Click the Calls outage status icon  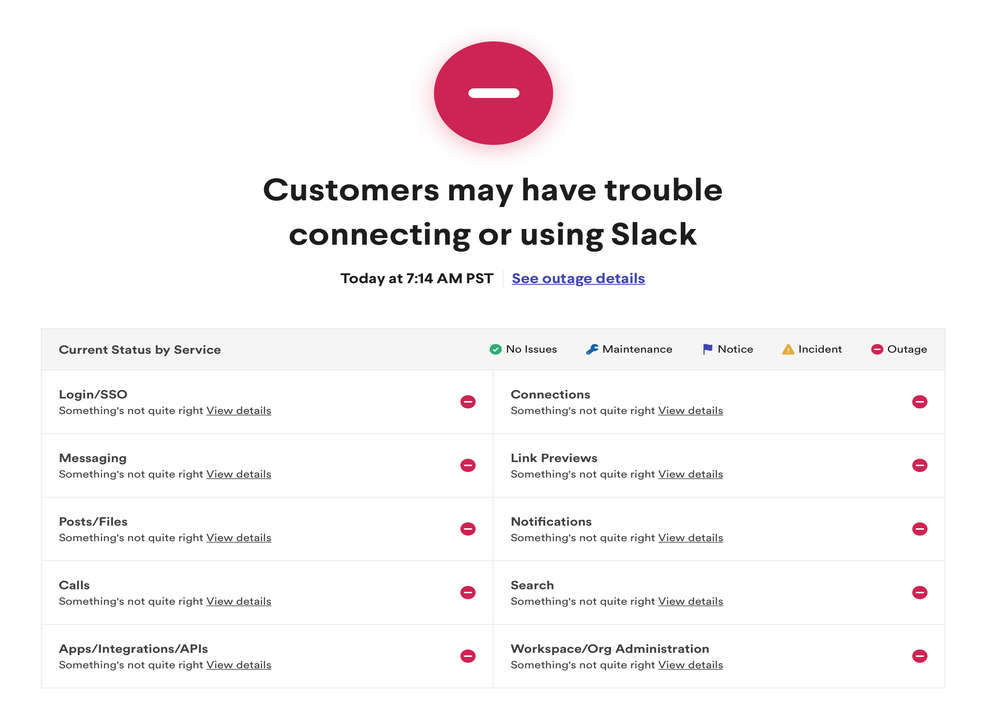point(467,593)
